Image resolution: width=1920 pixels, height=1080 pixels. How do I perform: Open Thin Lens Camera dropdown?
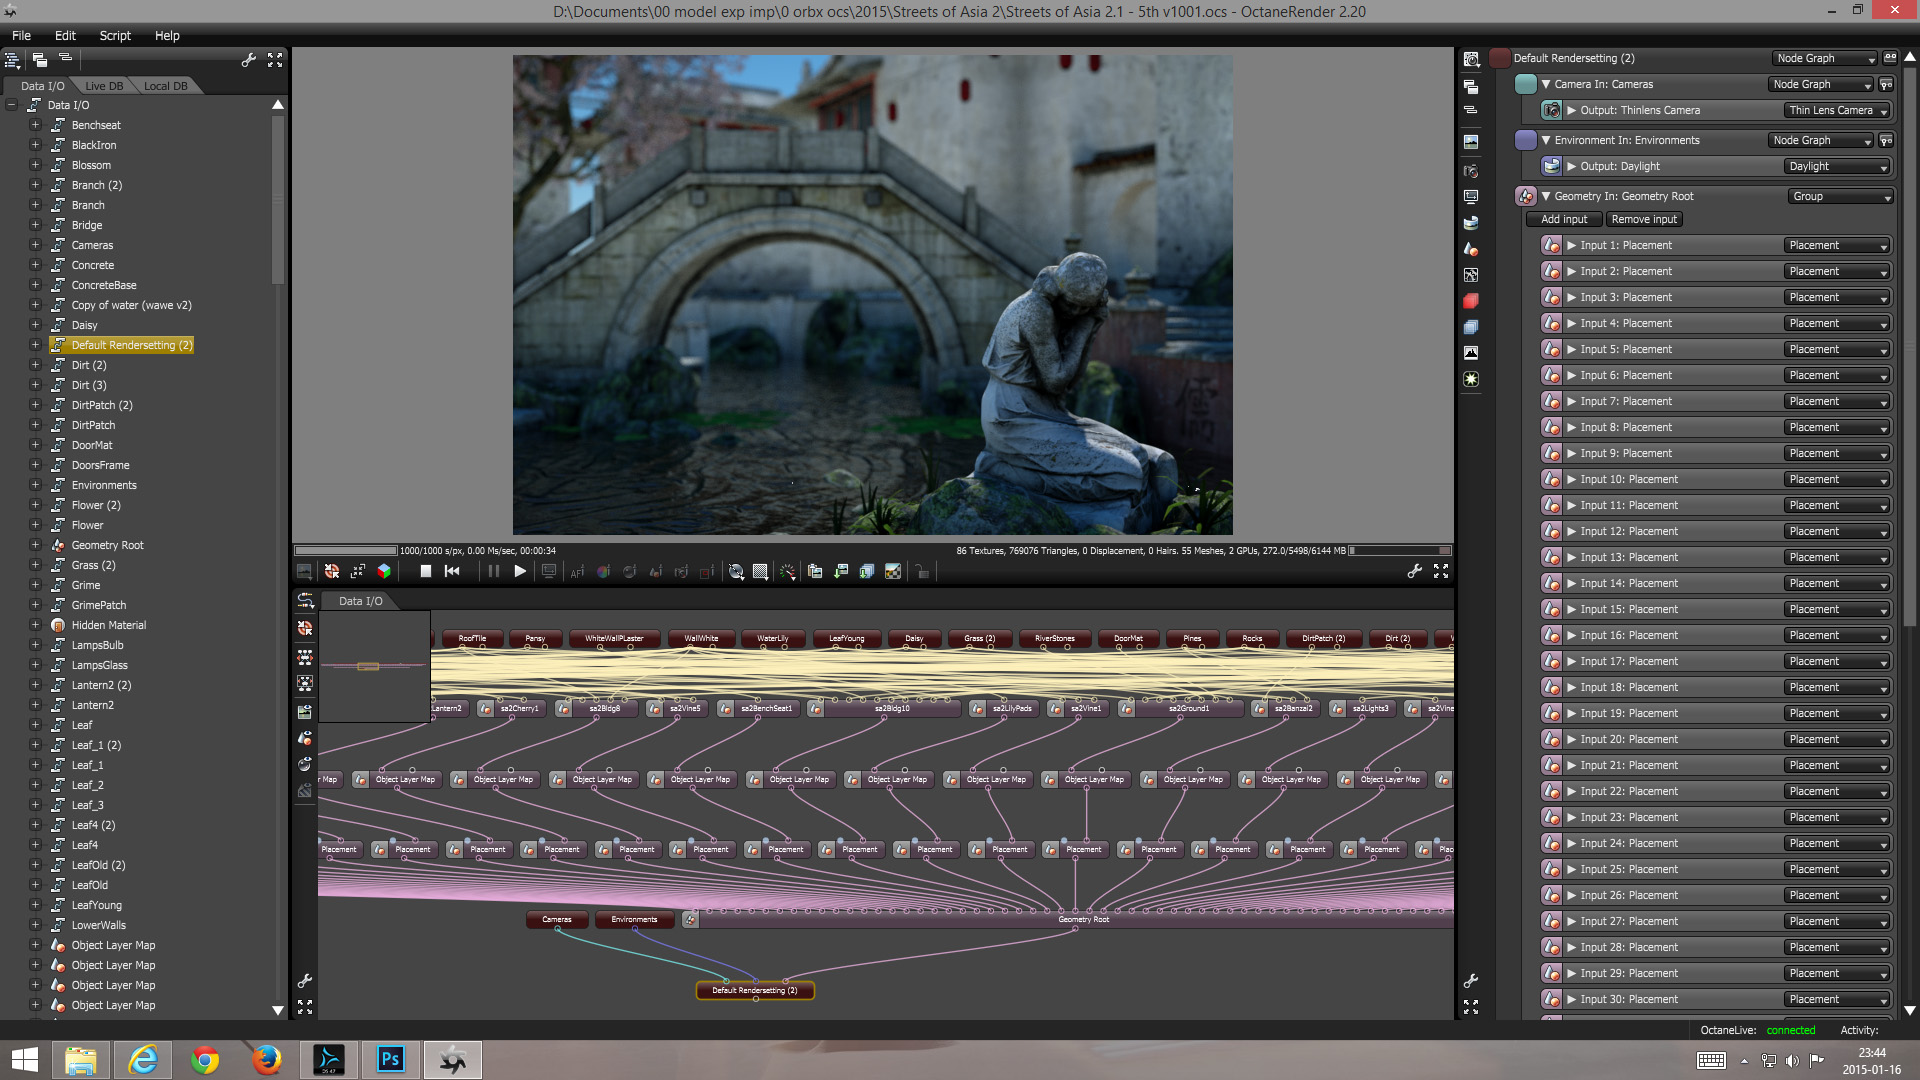pyautogui.click(x=1837, y=111)
